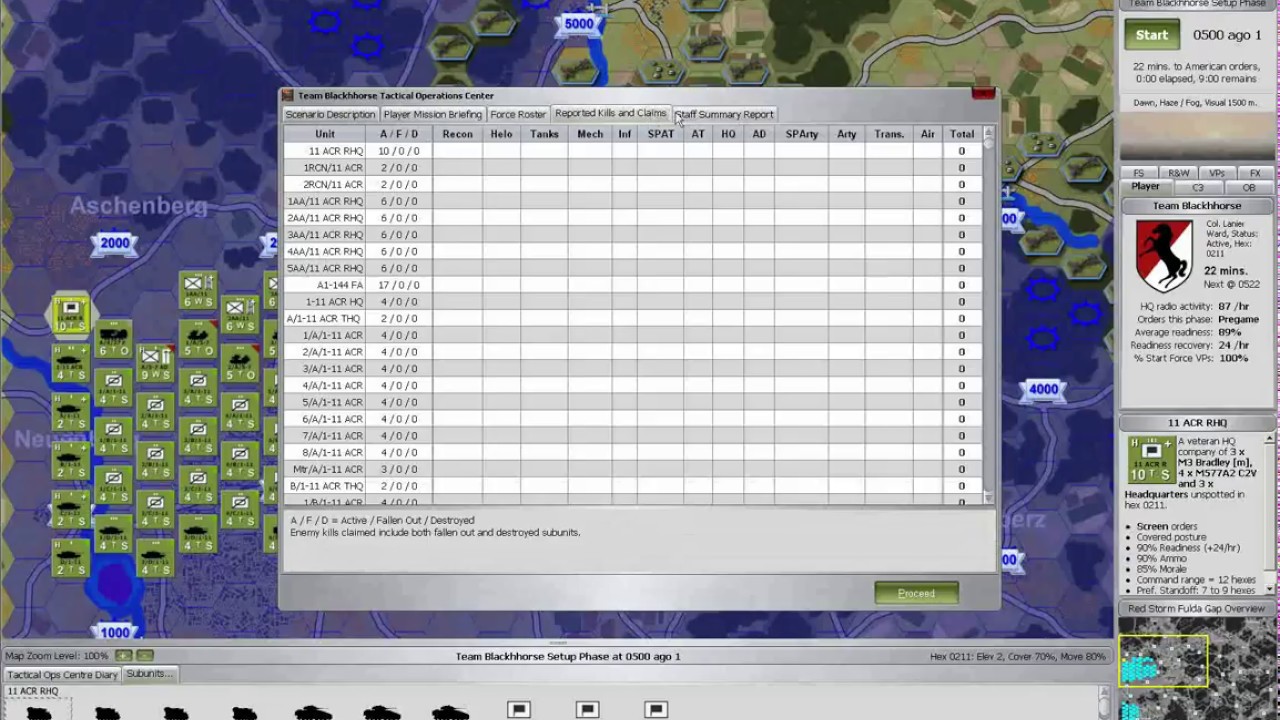1280x720 pixels.
Task: Click the Tanks column header
Action: coord(544,134)
